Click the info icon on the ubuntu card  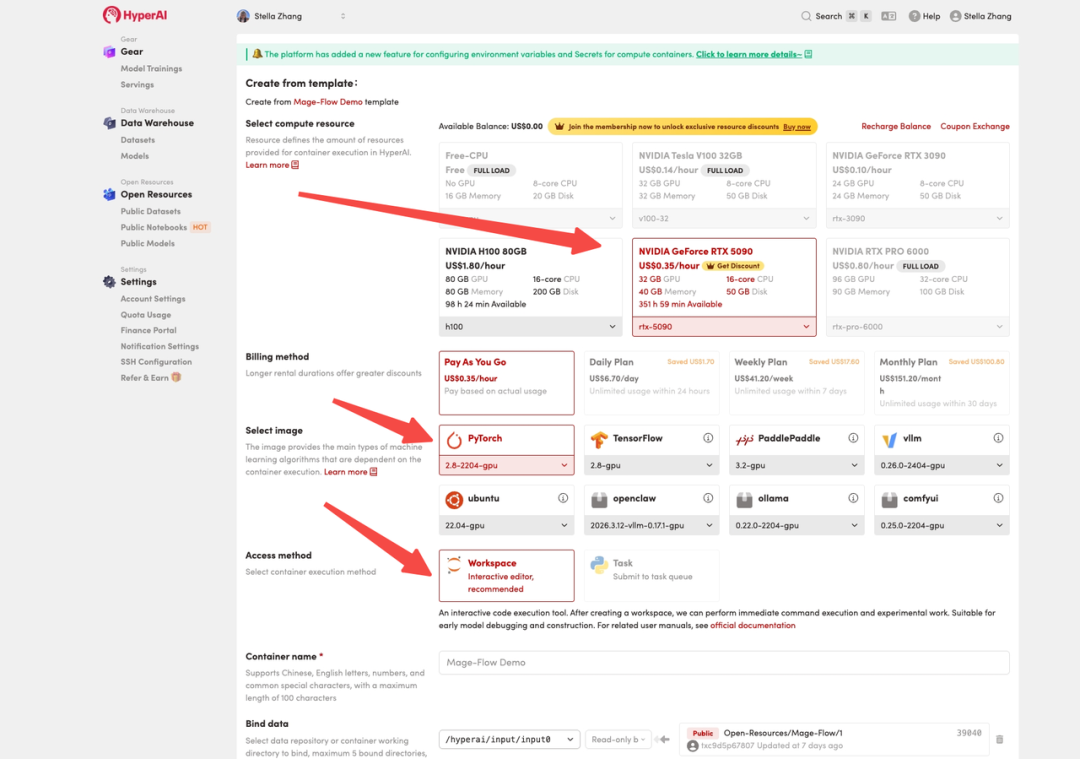563,498
